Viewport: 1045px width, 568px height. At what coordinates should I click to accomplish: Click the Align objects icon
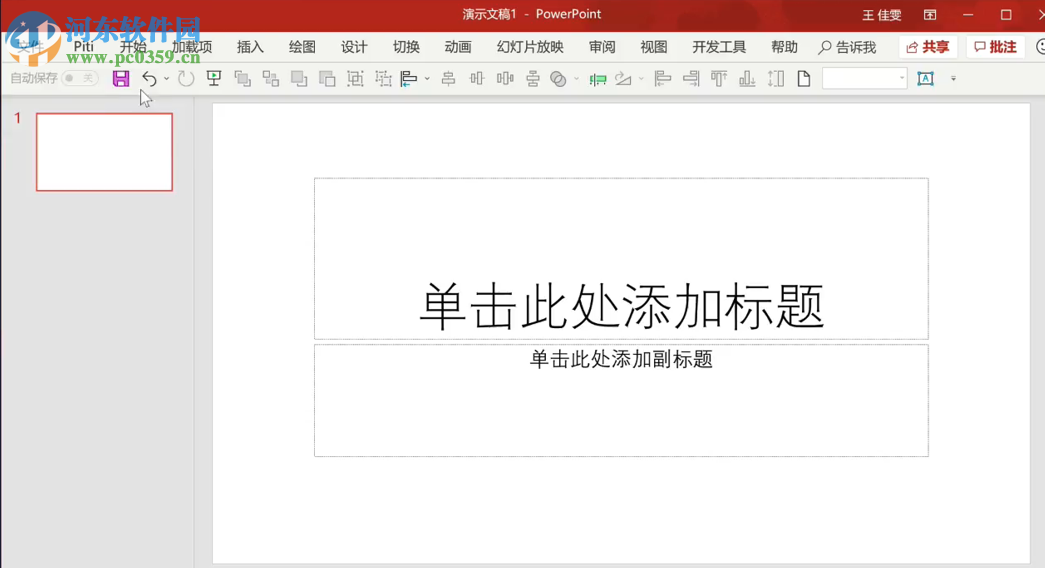[409, 79]
